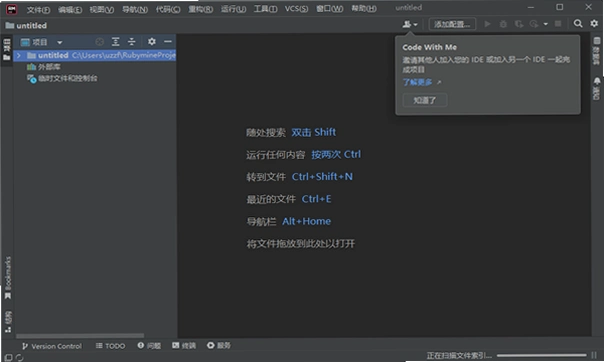The image size is (604, 362).
Task: Open the TODO tool tab
Action: click(x=110, y=346)
